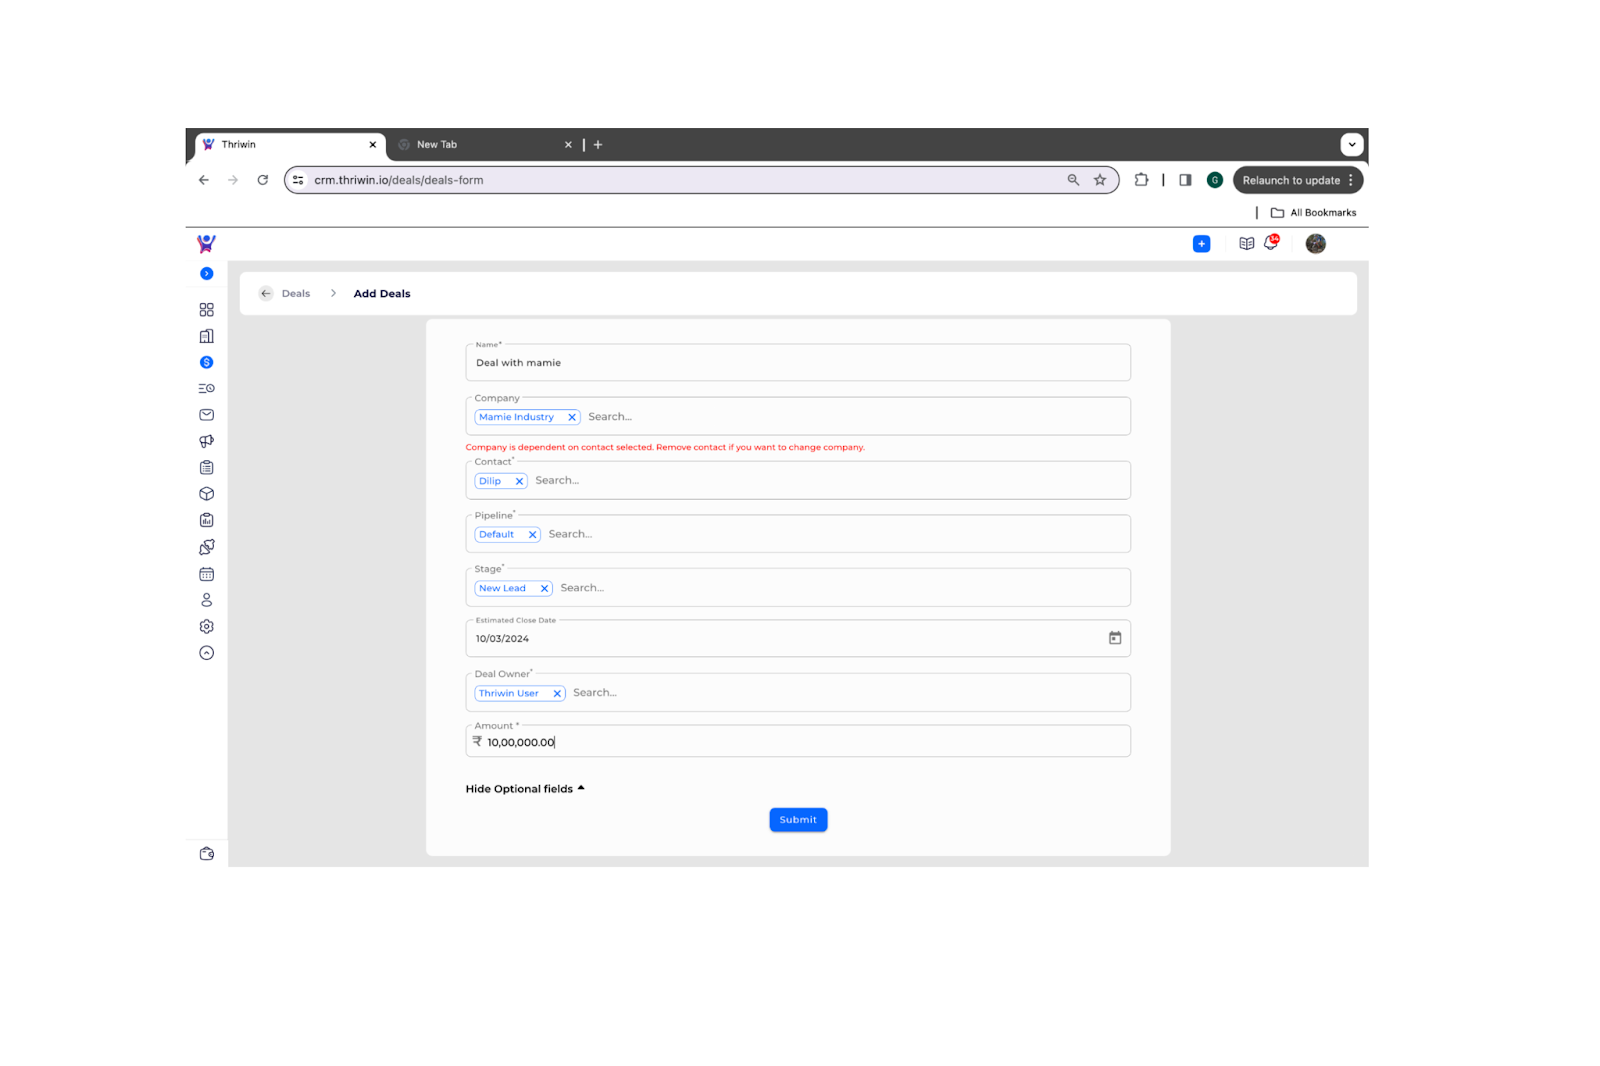Collapse sidebar menu with circled up-chevron

pos(206,653)
